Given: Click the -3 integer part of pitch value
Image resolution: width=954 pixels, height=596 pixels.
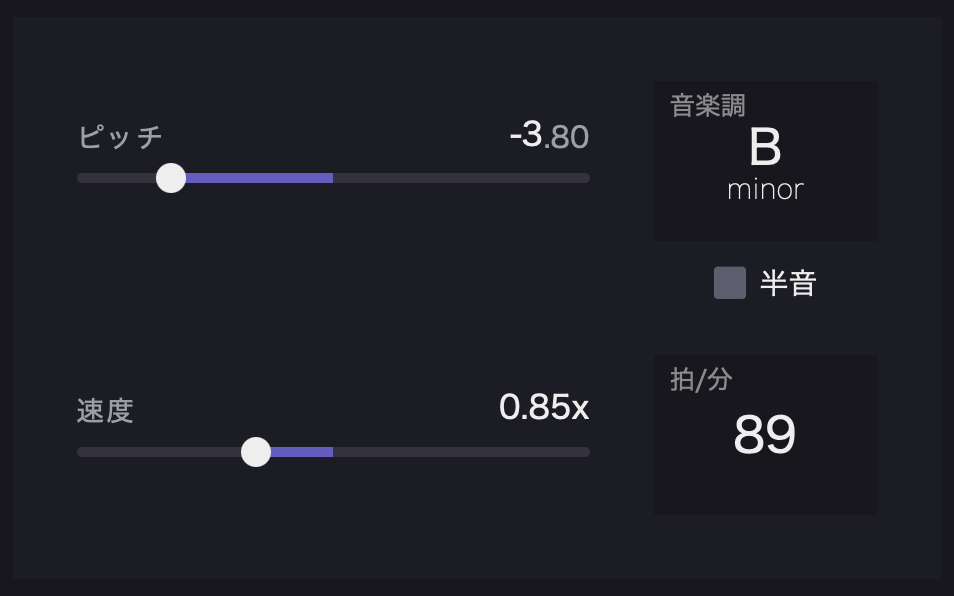Looking at the screenshot, I should pos(526,134).
